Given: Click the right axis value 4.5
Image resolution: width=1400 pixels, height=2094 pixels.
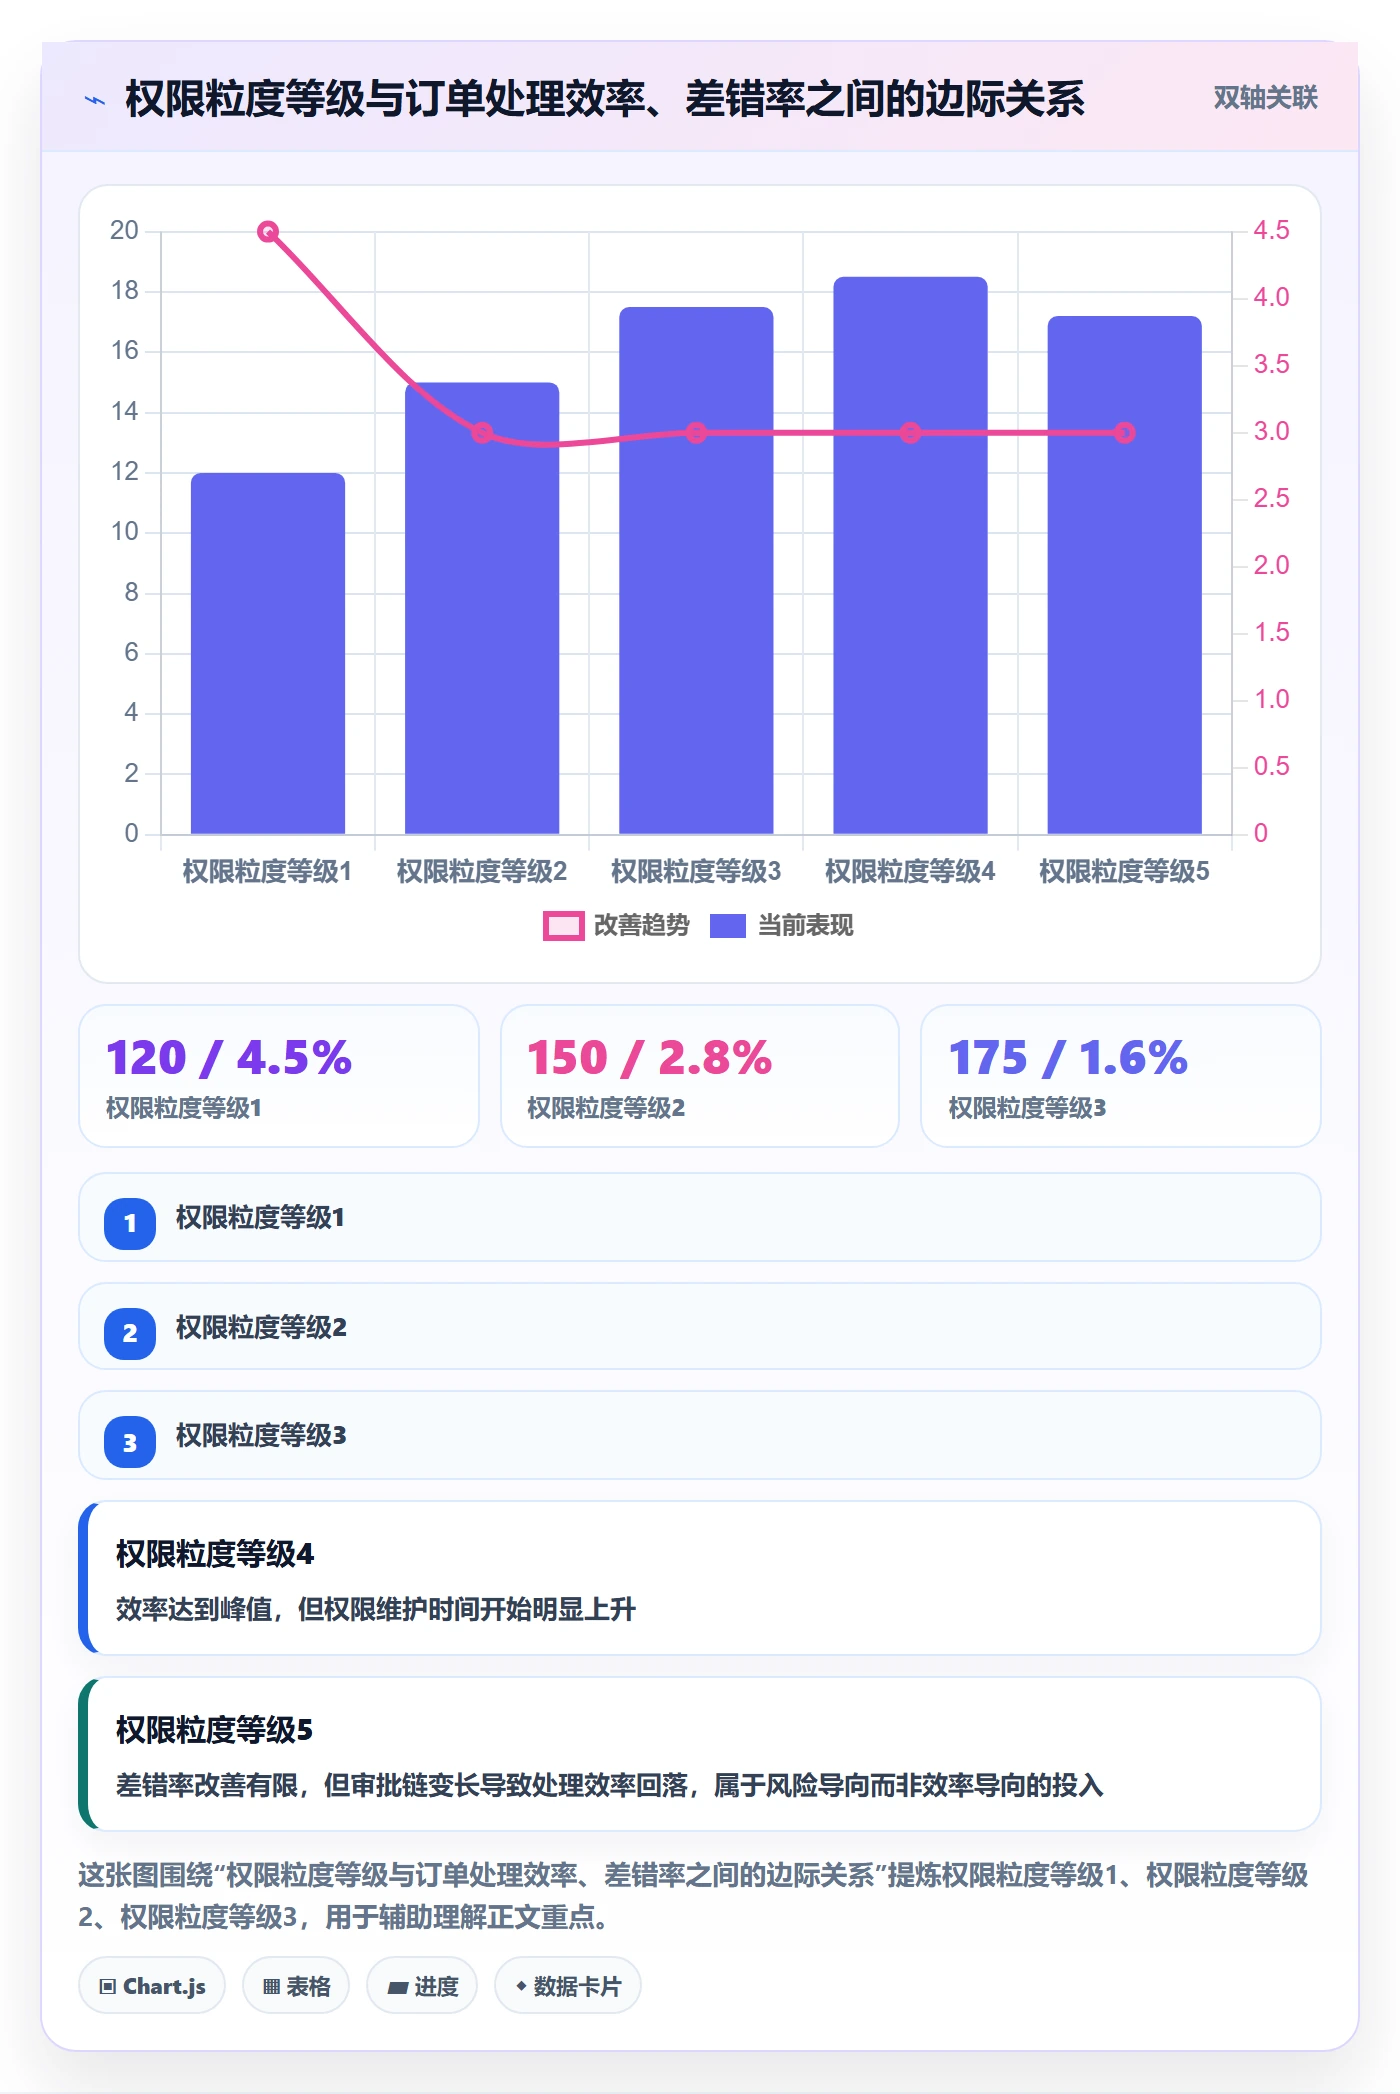Looking at the screenshot, I should pyautogui.click(x=1271, y=231).
